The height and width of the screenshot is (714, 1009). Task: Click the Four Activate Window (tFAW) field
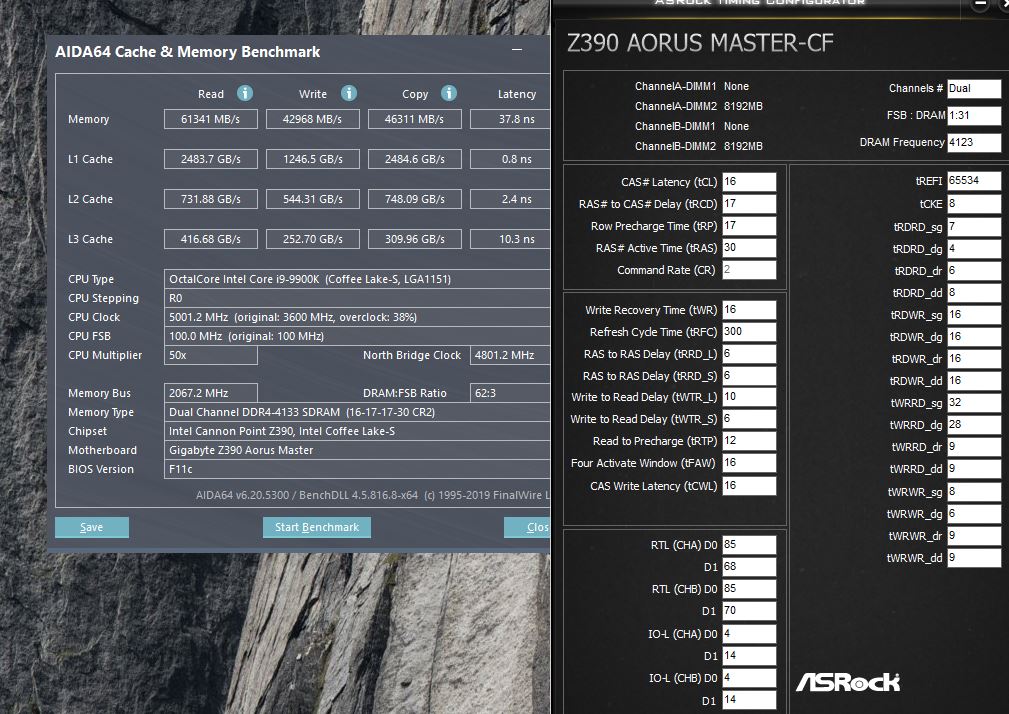coord(749,462)
